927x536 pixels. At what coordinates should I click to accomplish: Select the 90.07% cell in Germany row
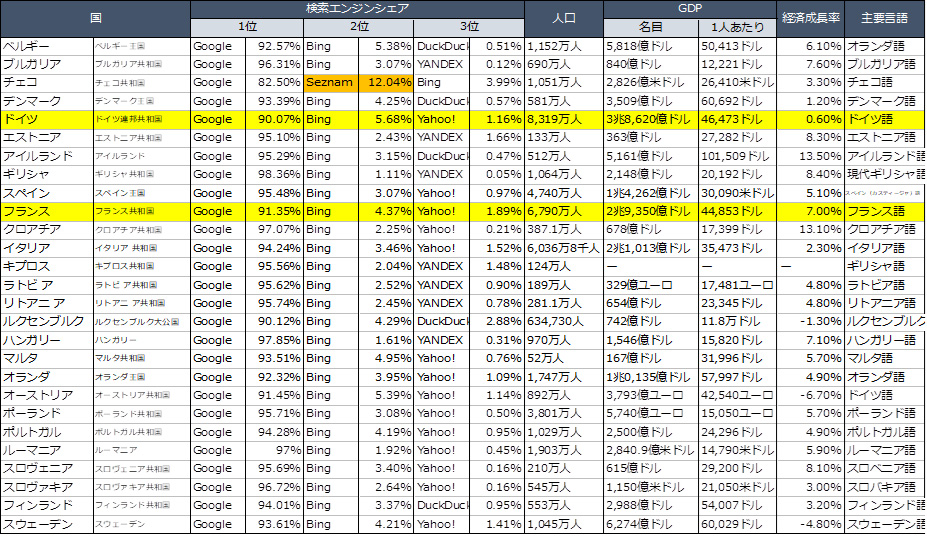(x=274, y=119)
